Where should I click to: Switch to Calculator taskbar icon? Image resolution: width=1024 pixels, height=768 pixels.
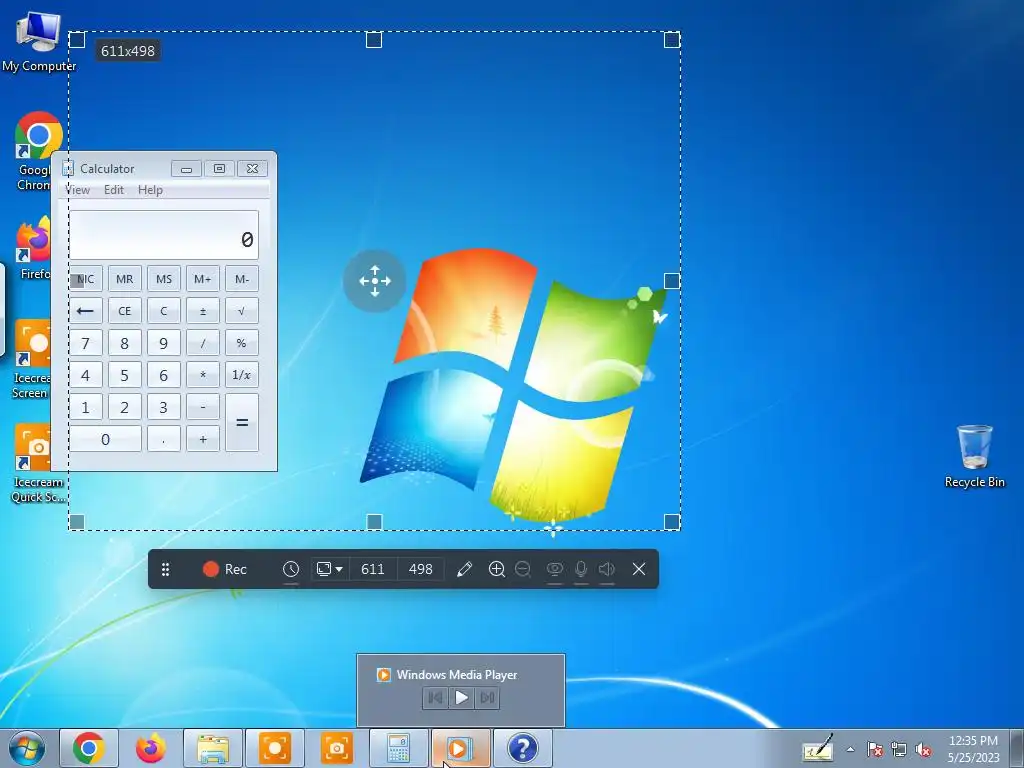tap(398, 748)
